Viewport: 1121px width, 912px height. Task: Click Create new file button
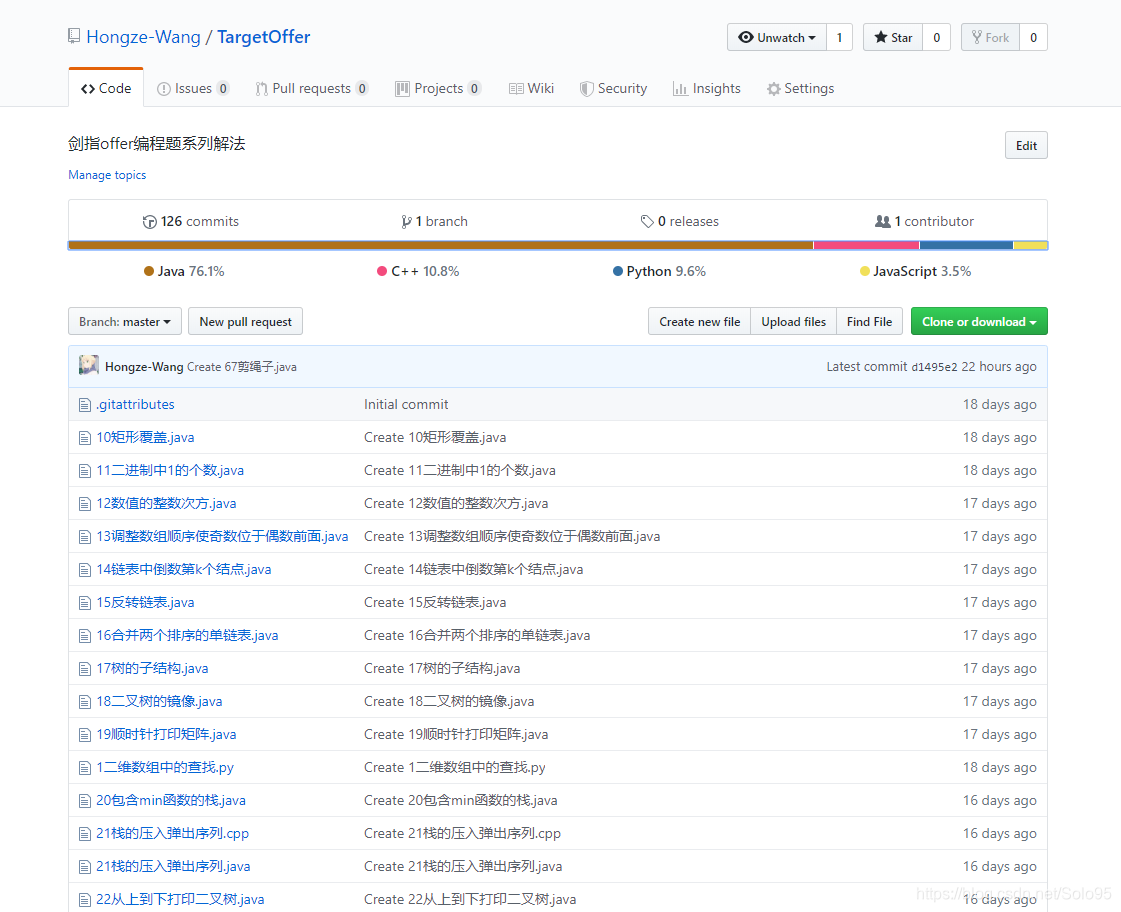699,322
